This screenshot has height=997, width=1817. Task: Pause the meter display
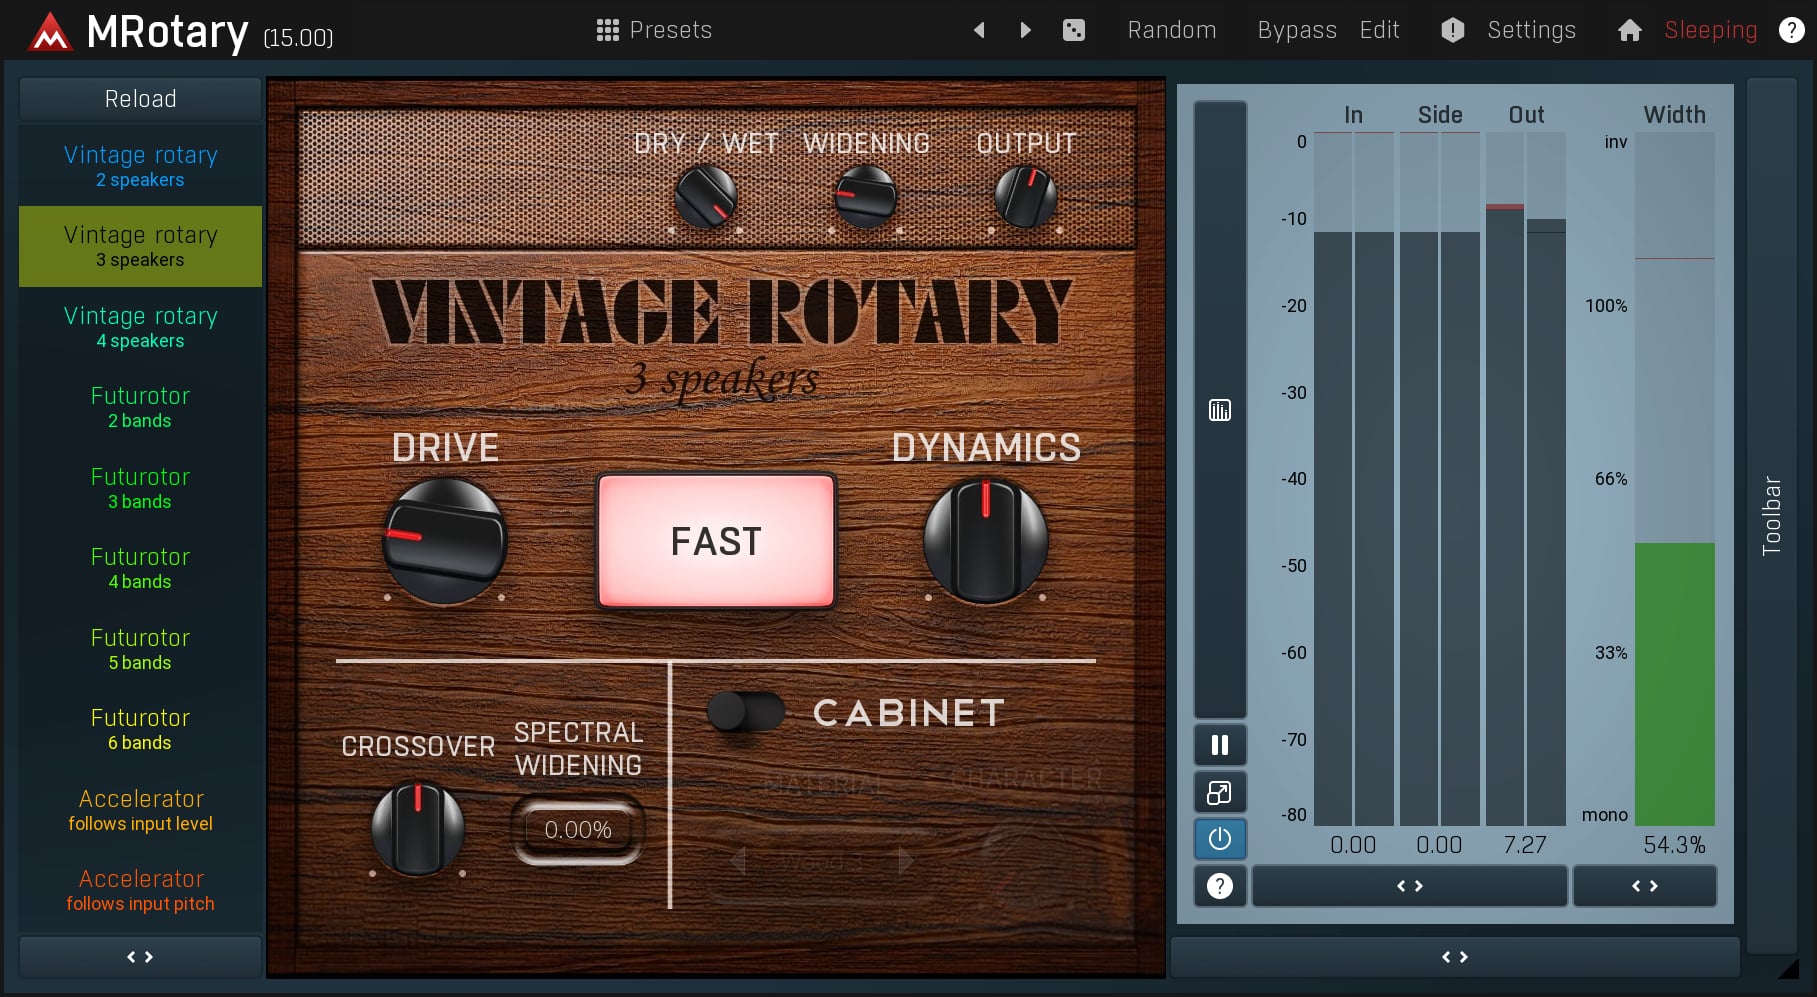coord(1219,745)
